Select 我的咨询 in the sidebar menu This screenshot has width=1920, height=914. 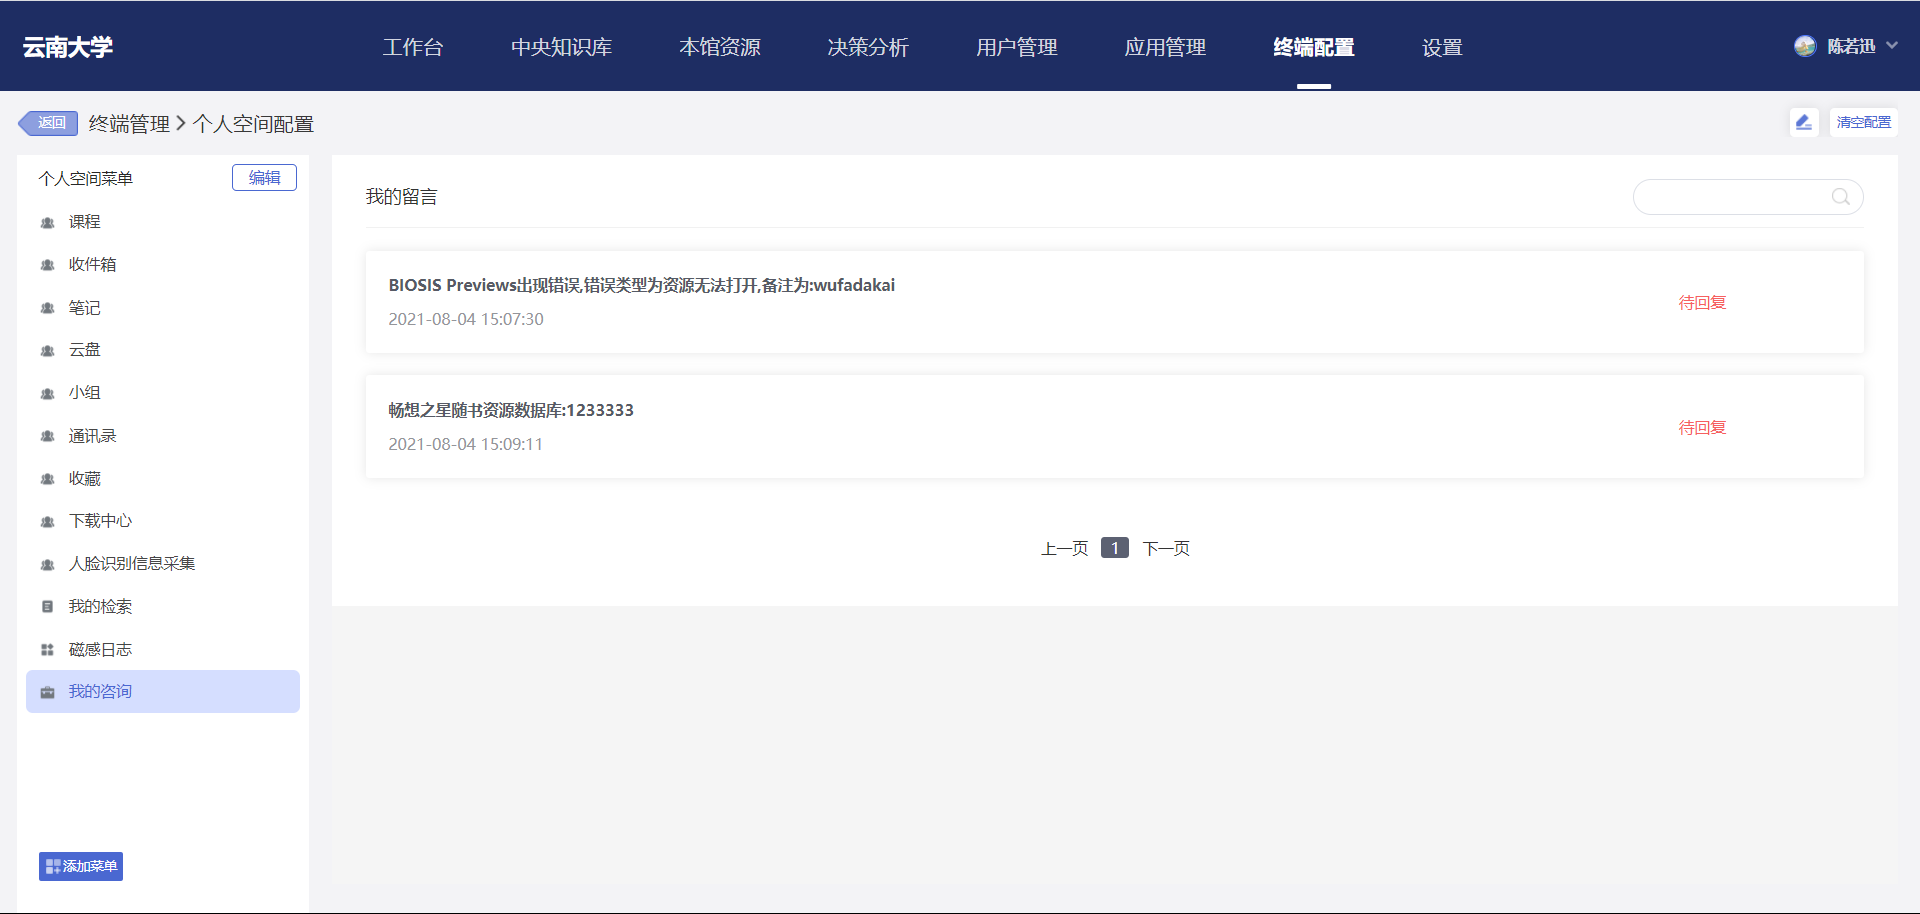coord(163,692)
